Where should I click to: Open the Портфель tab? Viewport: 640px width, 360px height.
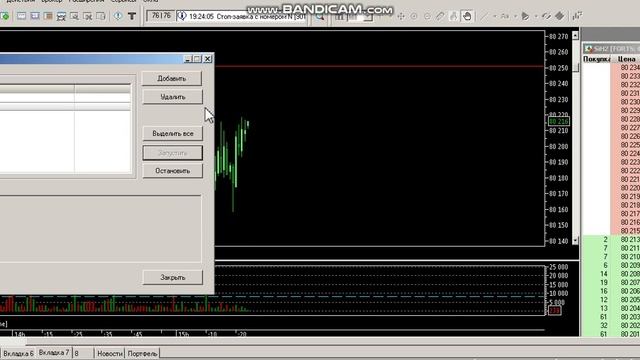(142, 353)
